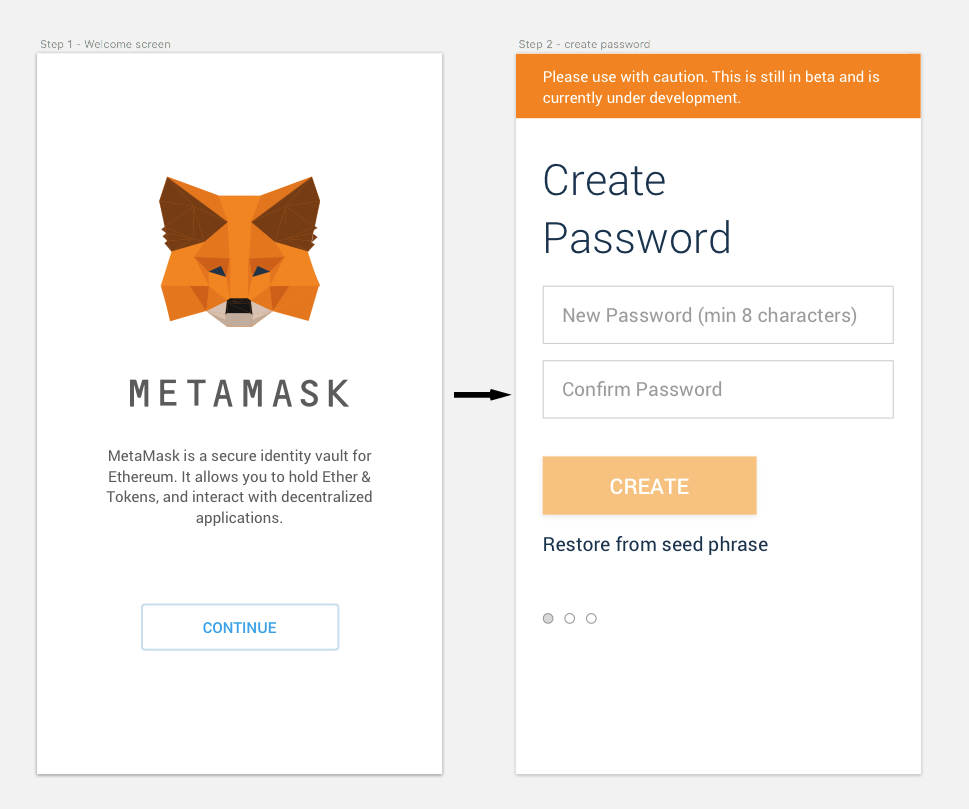Select the second pagination dot
The image size is (969, 809).
[x=569, y=618]
